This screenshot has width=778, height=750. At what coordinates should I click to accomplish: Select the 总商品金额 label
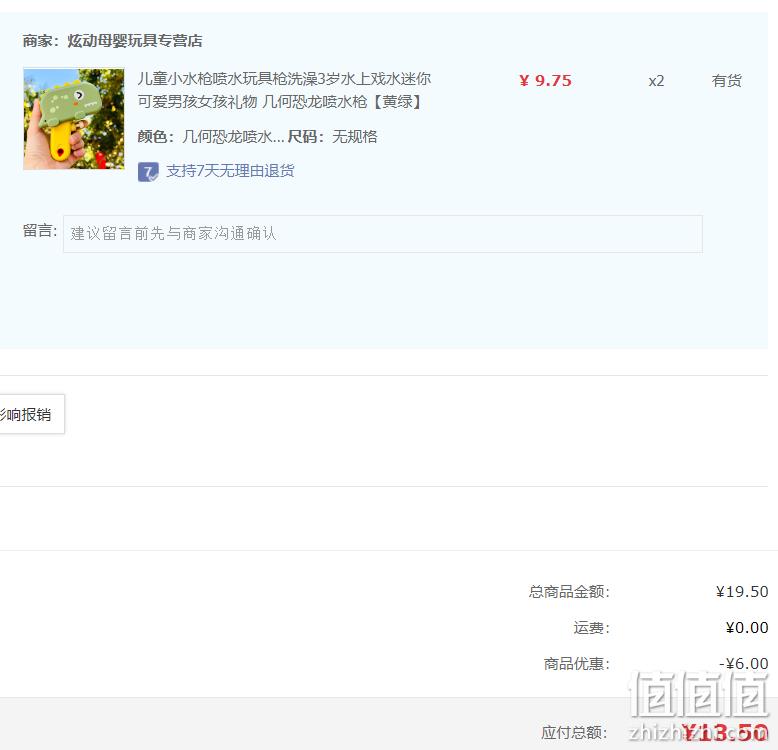[569, 592]
